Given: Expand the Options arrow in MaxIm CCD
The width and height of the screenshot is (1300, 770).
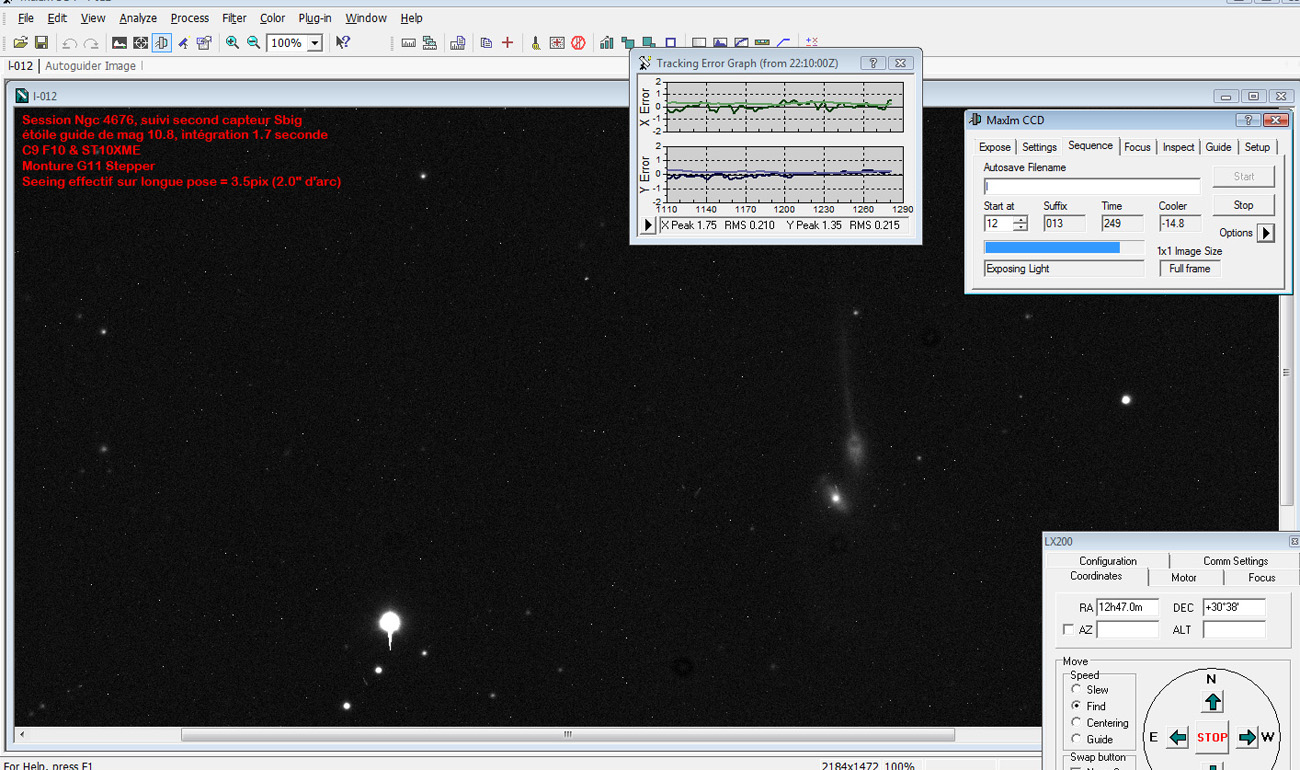Looking at the screenshot, I should click(1265, 233).
